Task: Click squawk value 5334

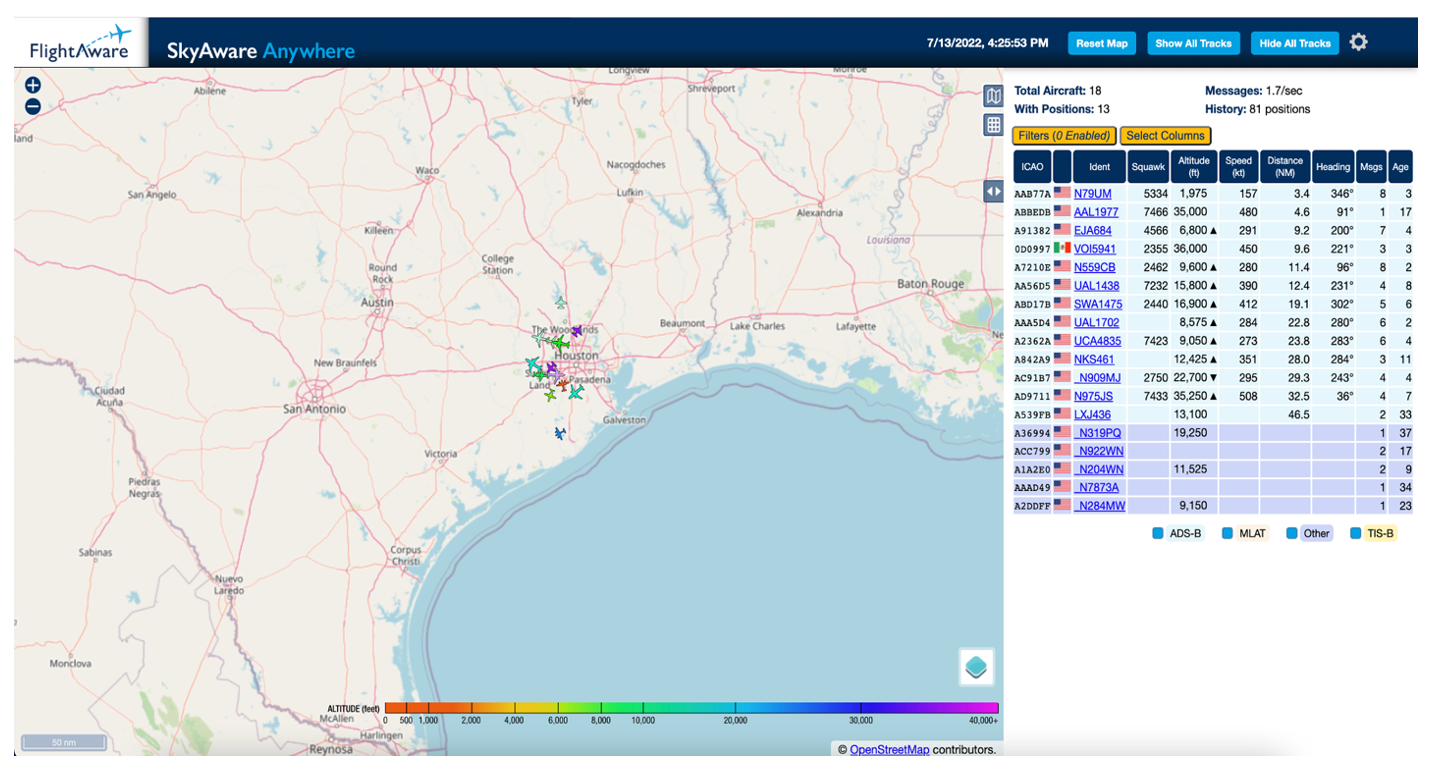Action: tap(1155, 193)
